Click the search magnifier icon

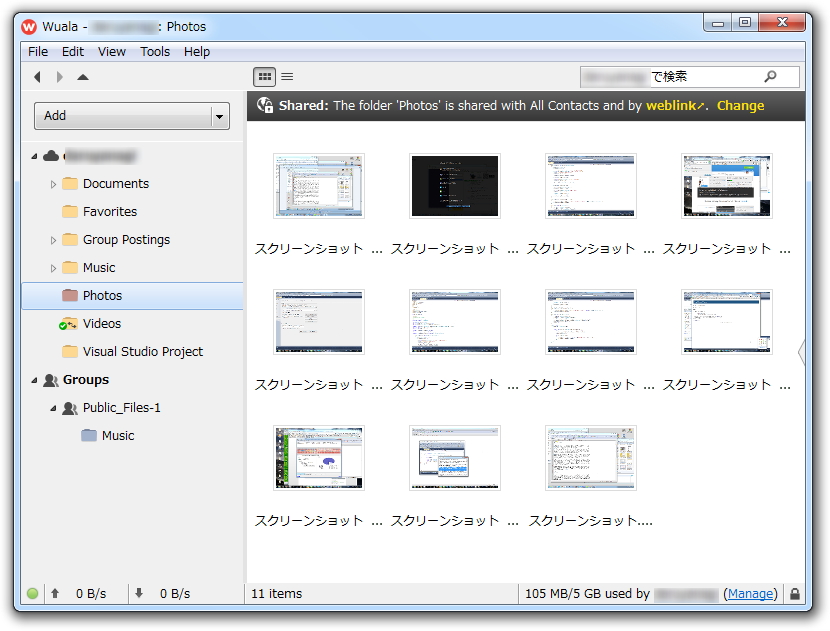770,76
